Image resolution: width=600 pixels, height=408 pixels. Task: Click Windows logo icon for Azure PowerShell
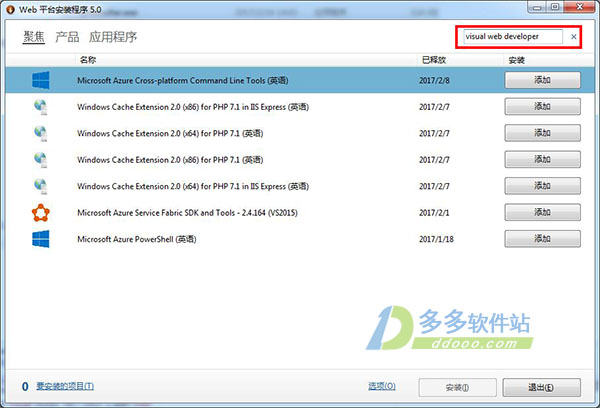(41, 239)
